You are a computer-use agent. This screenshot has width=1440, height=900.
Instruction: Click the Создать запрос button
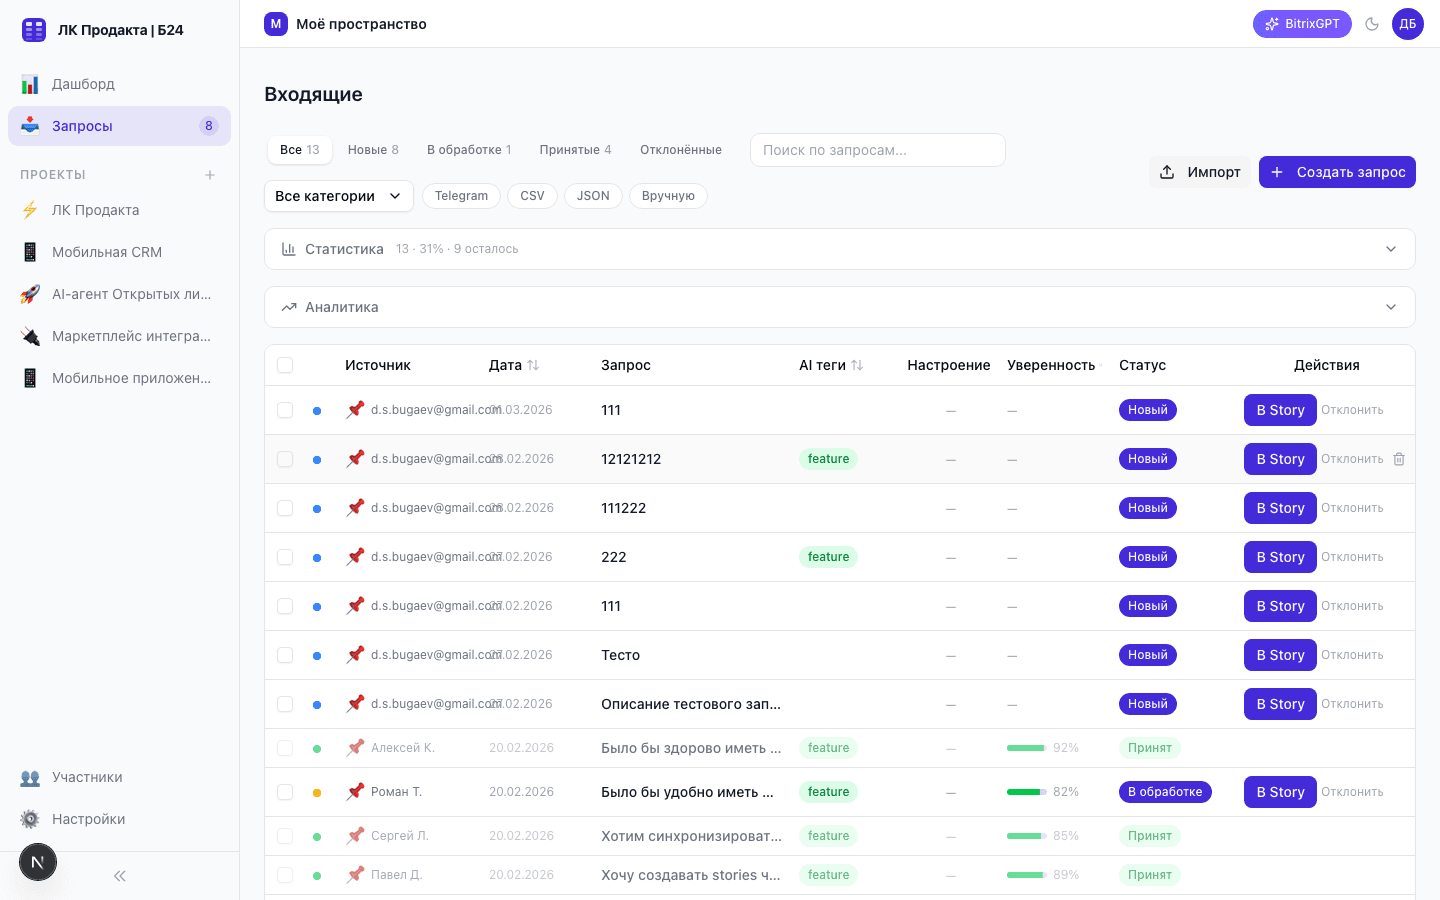(x=1337, y=172)
